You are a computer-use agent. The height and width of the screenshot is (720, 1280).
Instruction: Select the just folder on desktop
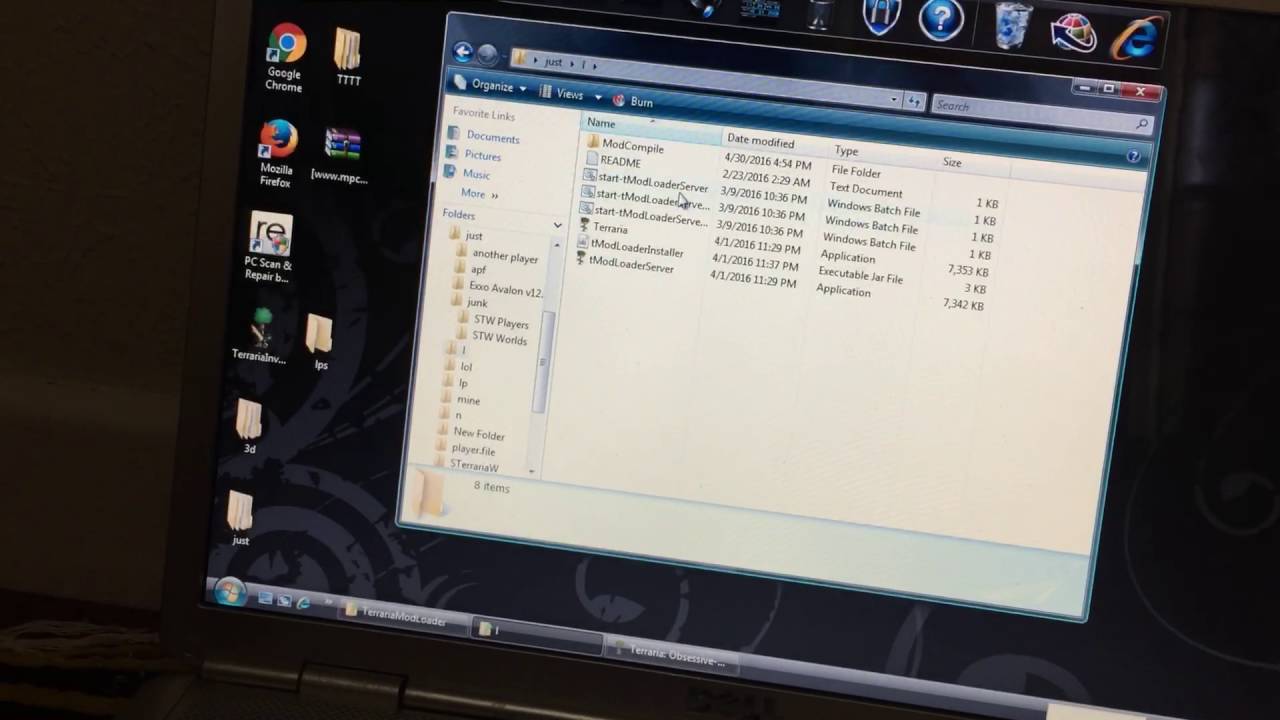[x=240, y=517]
